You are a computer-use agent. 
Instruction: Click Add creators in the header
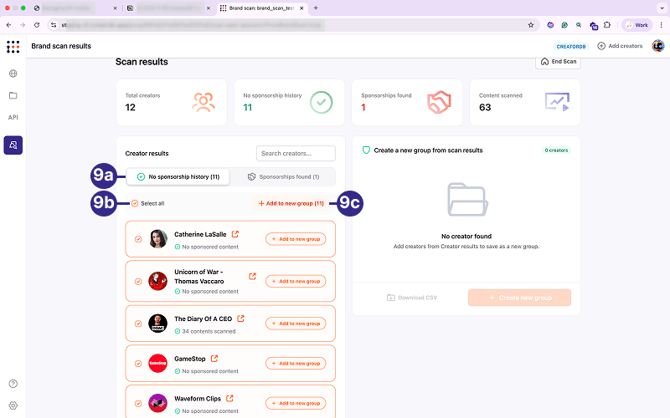point(620,46)
